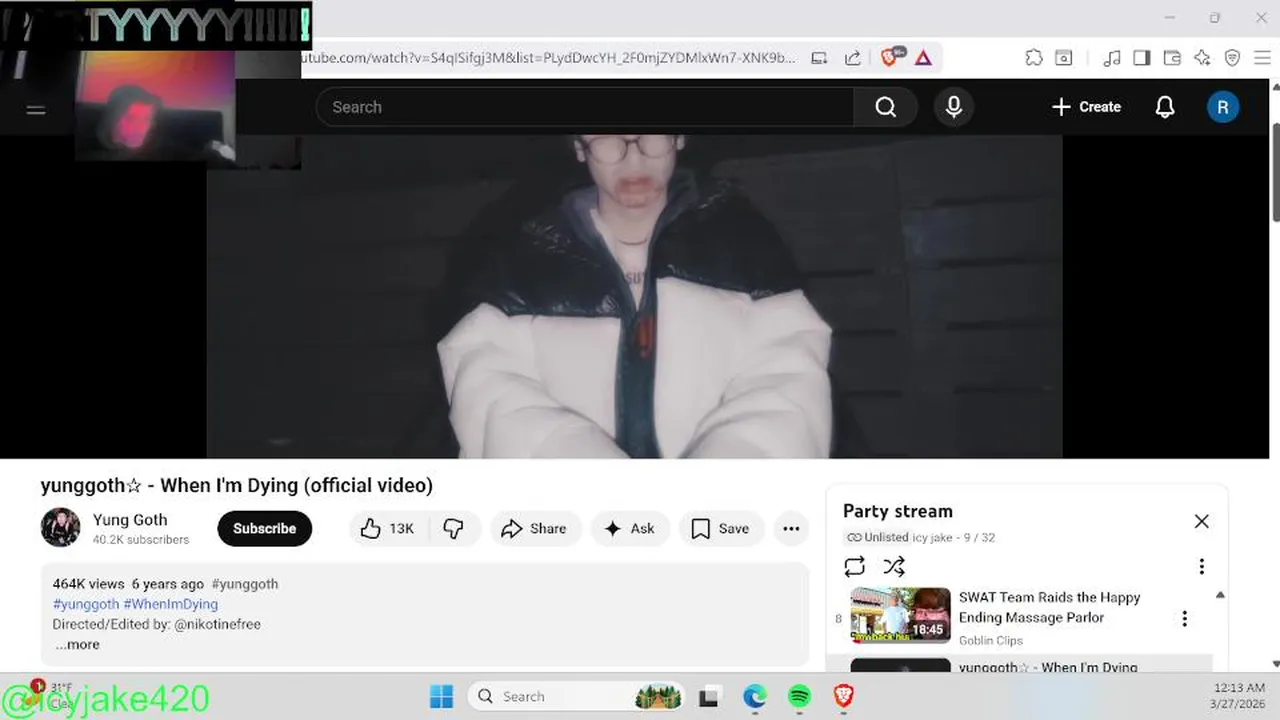
Task: Dislike the video with thumbs down
Action: click(453, 528)
